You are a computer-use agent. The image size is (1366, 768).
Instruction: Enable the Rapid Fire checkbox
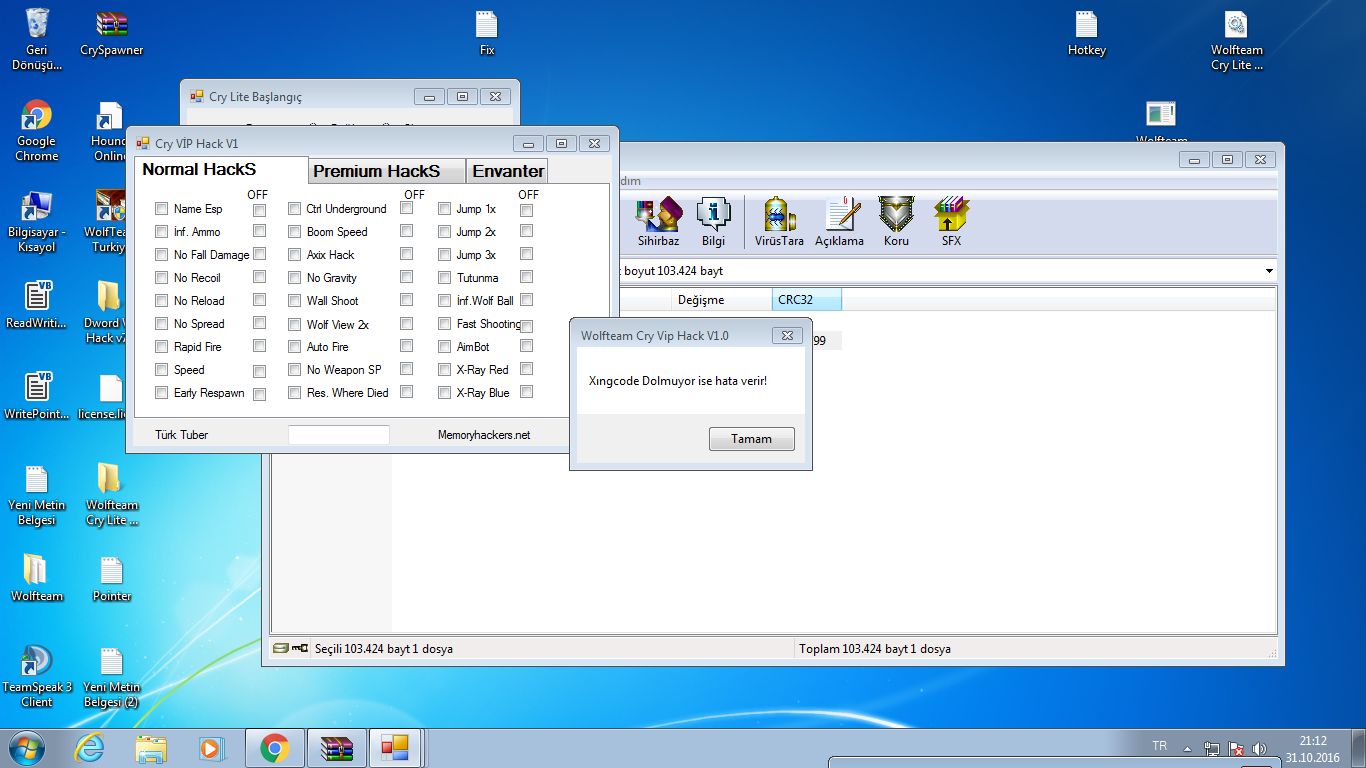(x=161, y=347)
